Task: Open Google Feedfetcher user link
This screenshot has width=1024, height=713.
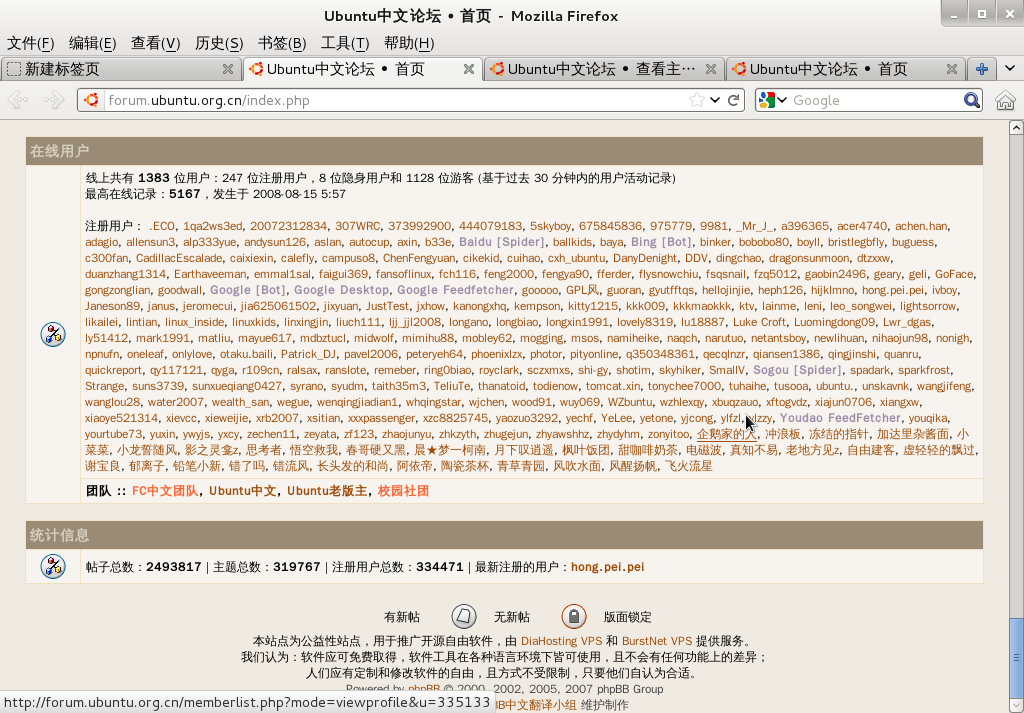Action: (455, 290)
